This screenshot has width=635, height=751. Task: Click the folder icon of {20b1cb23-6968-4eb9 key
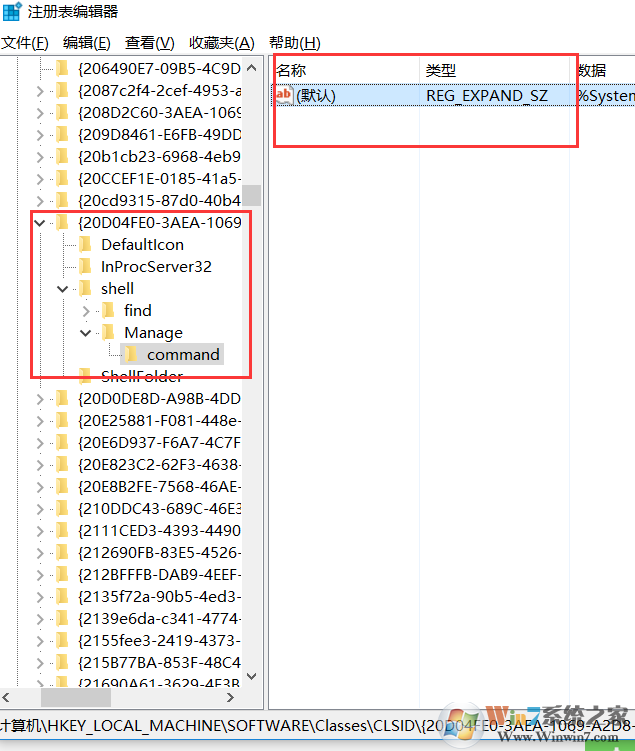[x=62, y=157]
